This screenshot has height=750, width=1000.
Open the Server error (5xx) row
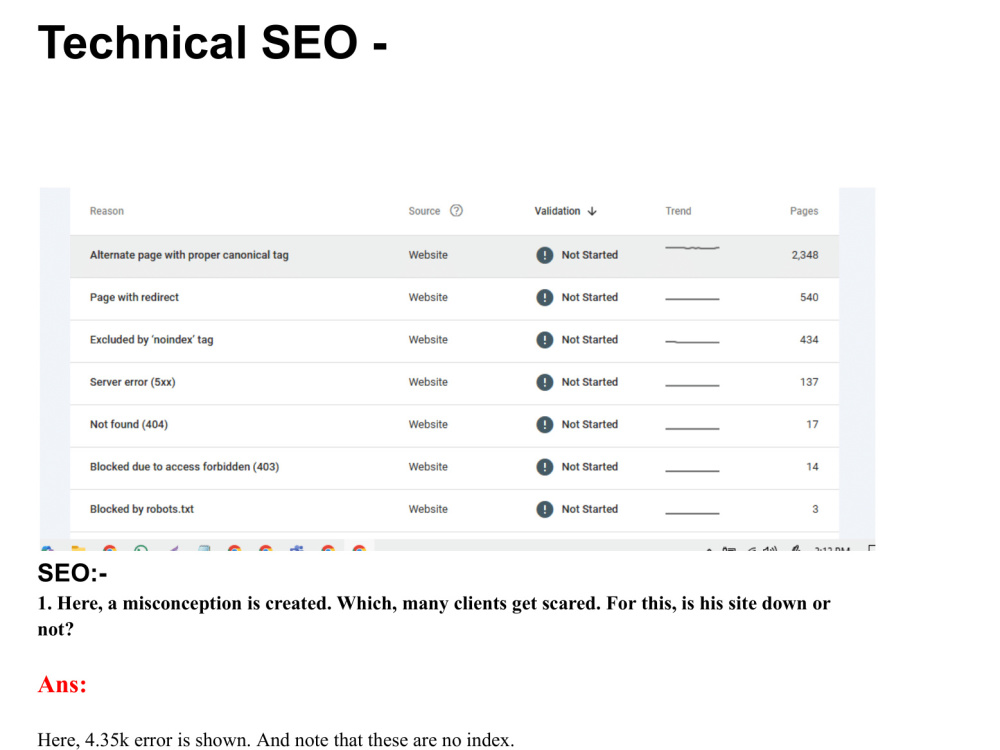tap(454, 382)
